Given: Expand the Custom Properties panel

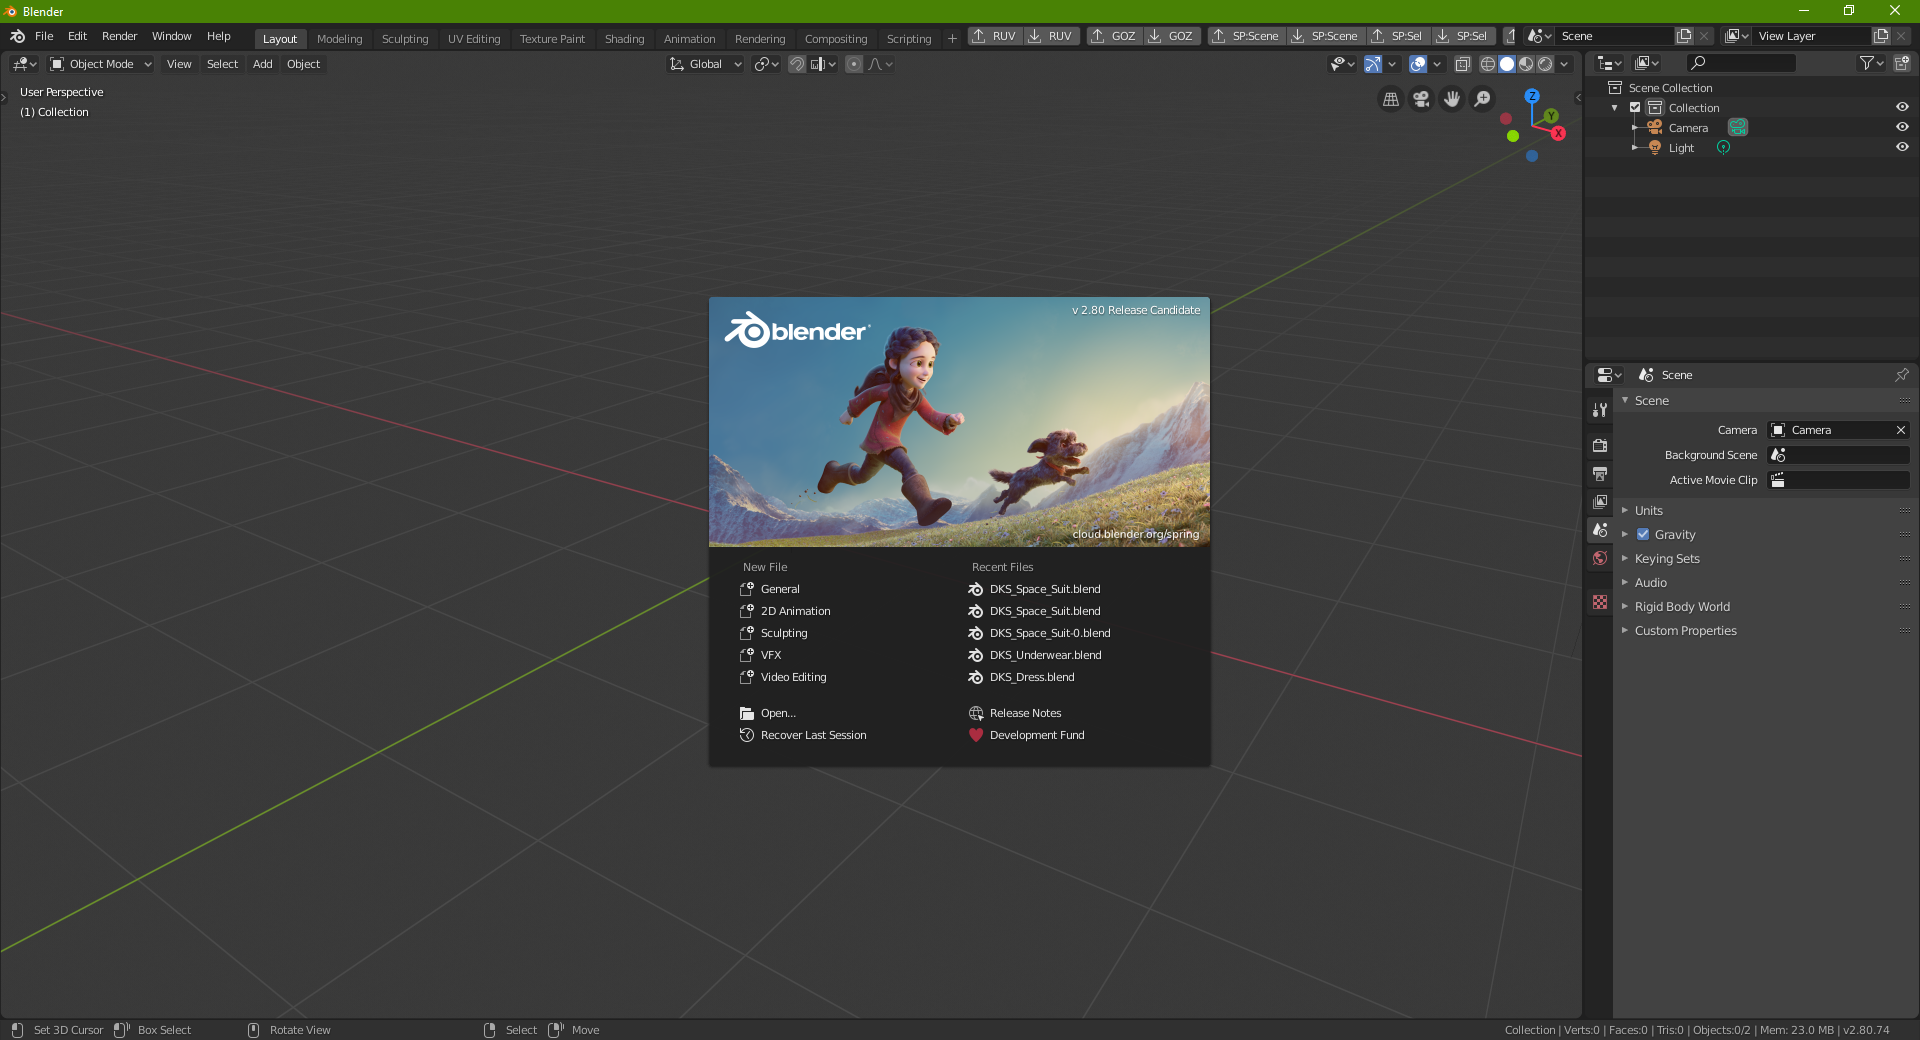Looking at the screenshot, I should coord(1685,630).
